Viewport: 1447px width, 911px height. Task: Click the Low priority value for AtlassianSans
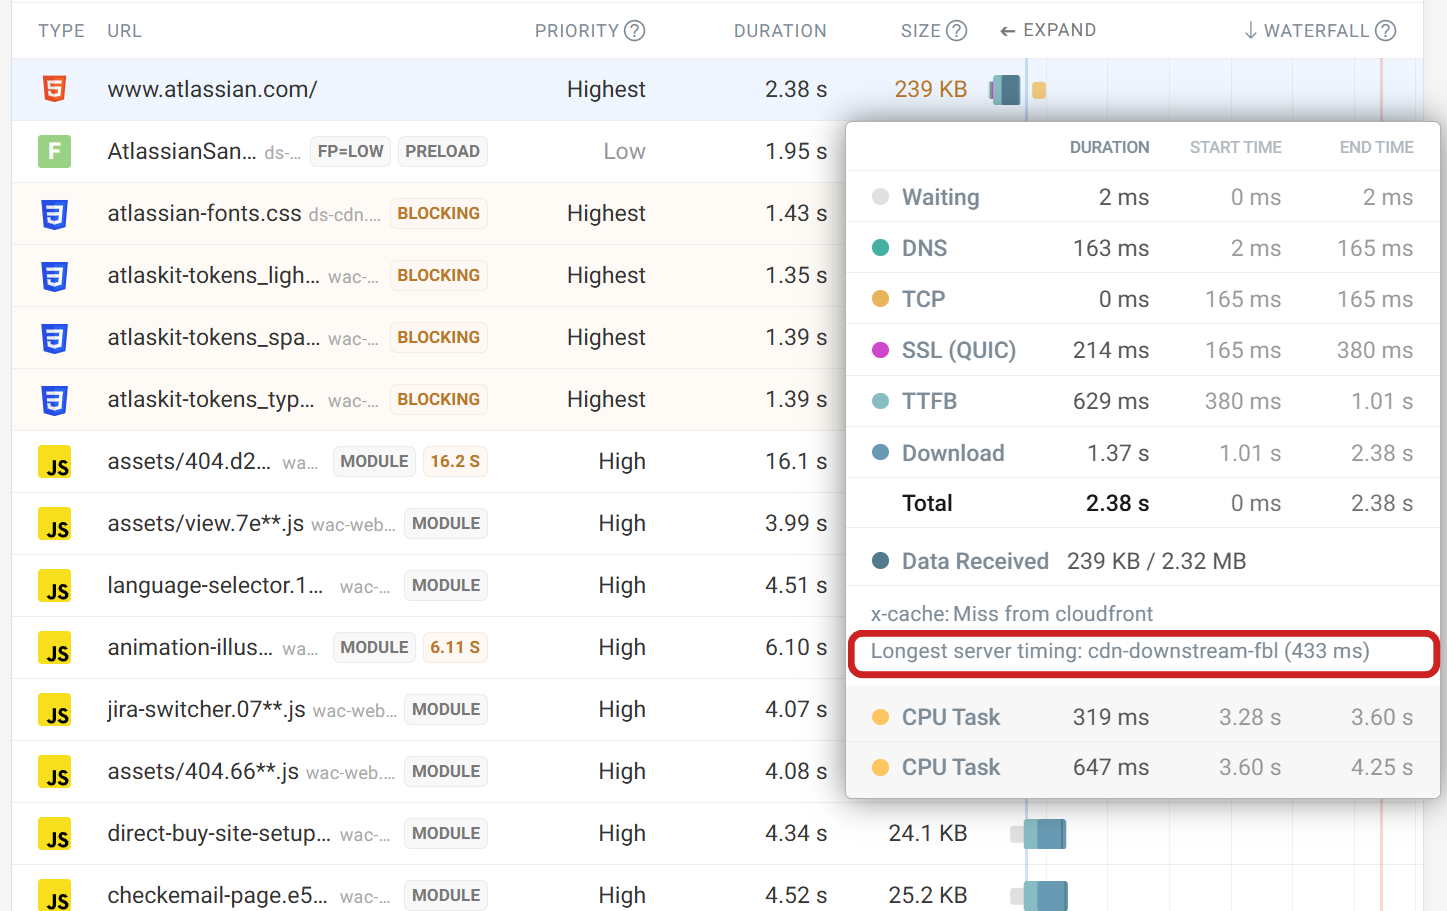pos(624,151)
